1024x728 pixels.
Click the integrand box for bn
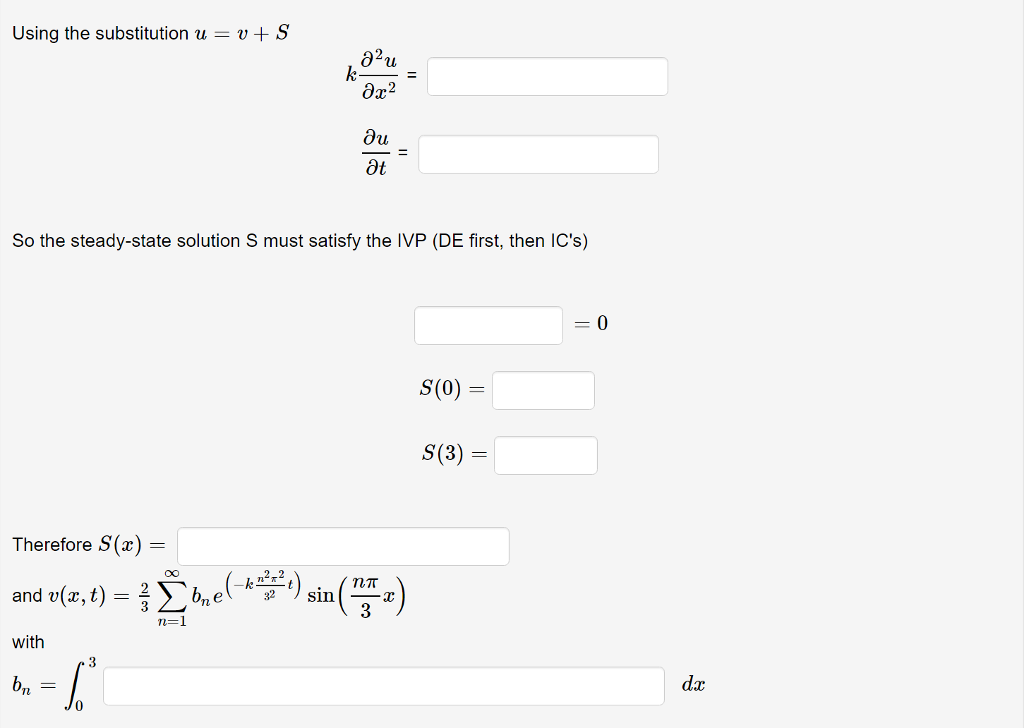tap(383, 686)
